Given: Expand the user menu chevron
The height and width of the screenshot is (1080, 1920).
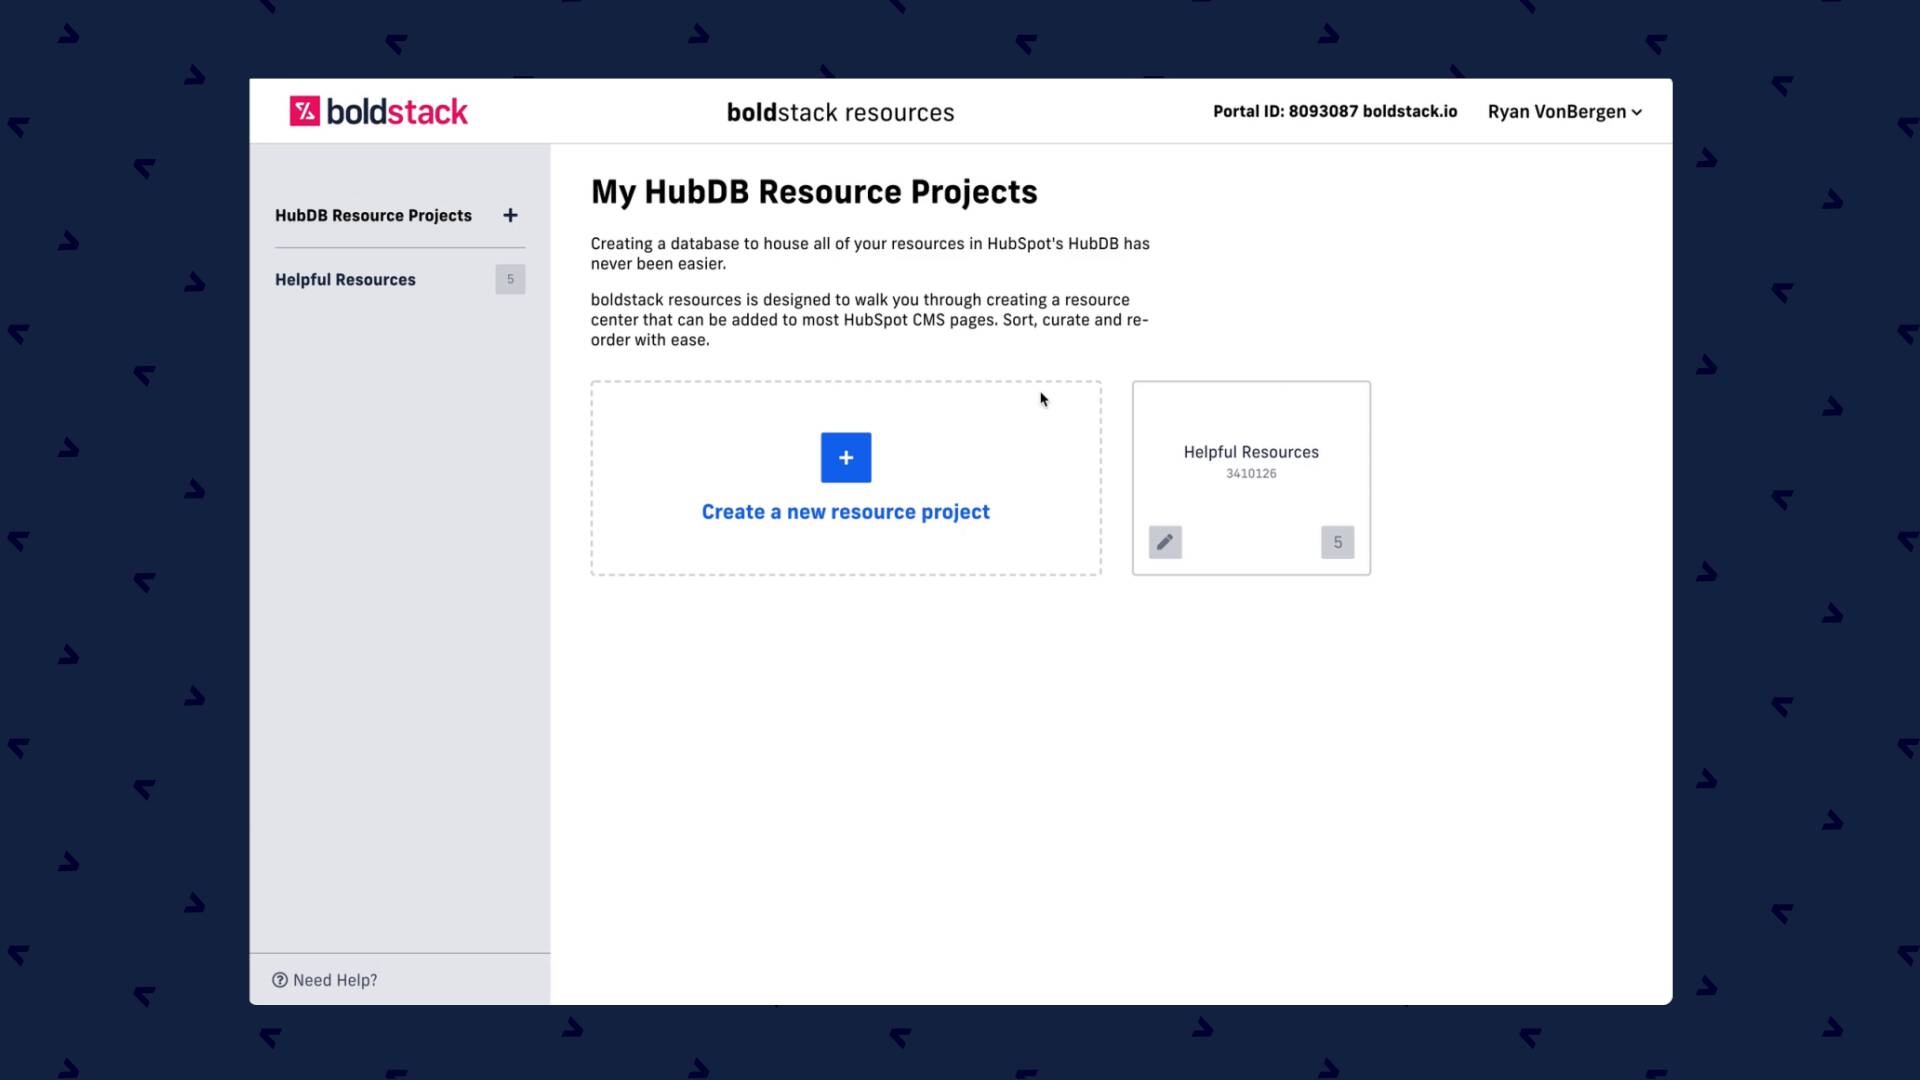Looking at the screenshot, I should [1637, 113].
